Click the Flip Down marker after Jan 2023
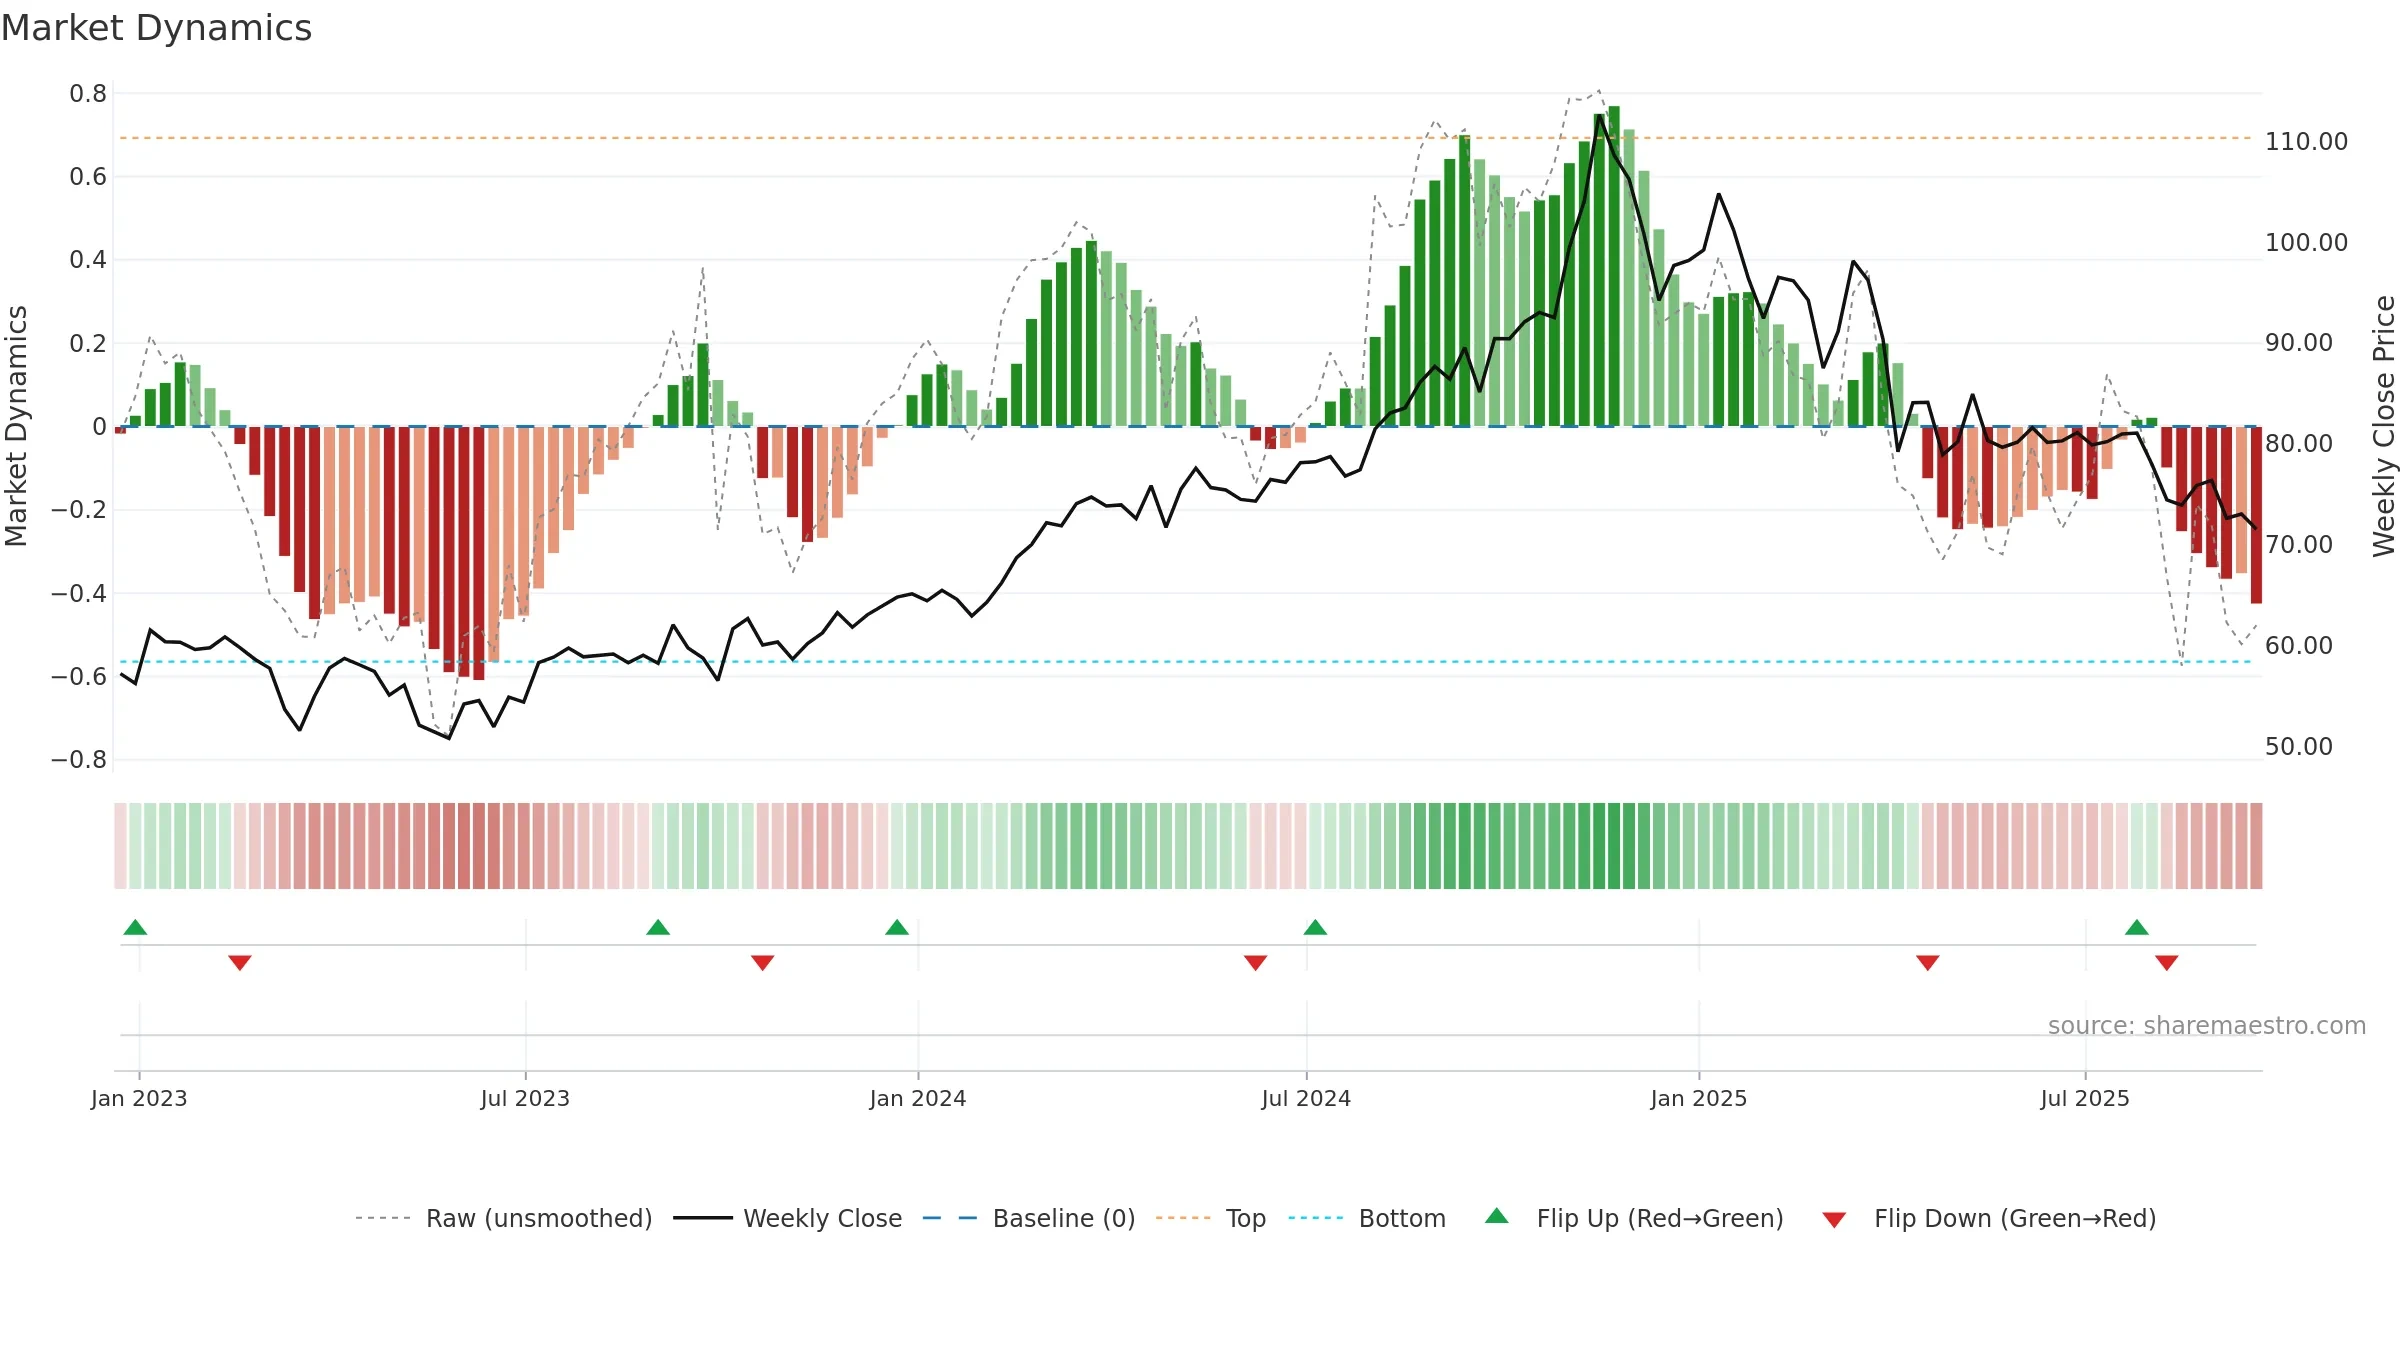This screenshot has width=2400, height=1350. click(240, 963)
